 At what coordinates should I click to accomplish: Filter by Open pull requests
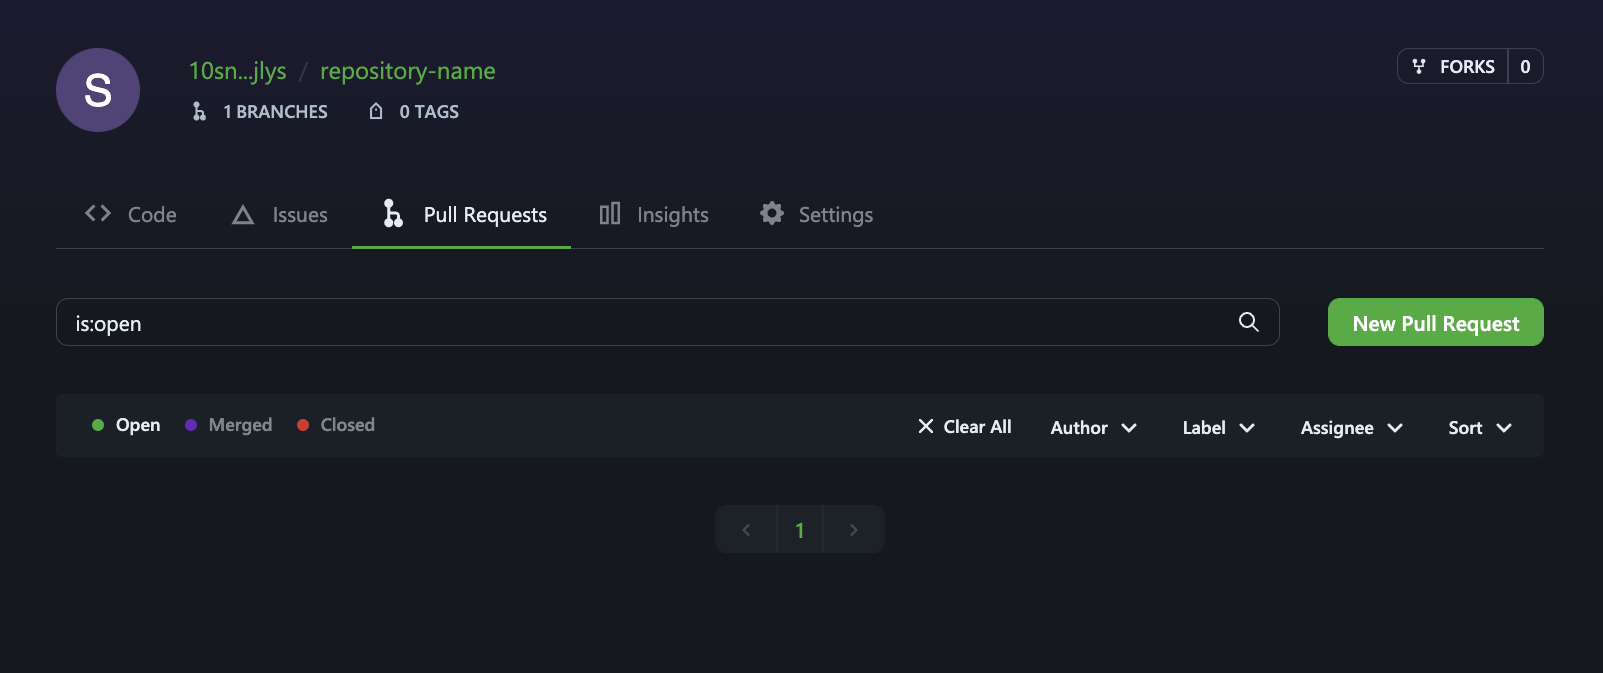point(126,425)
